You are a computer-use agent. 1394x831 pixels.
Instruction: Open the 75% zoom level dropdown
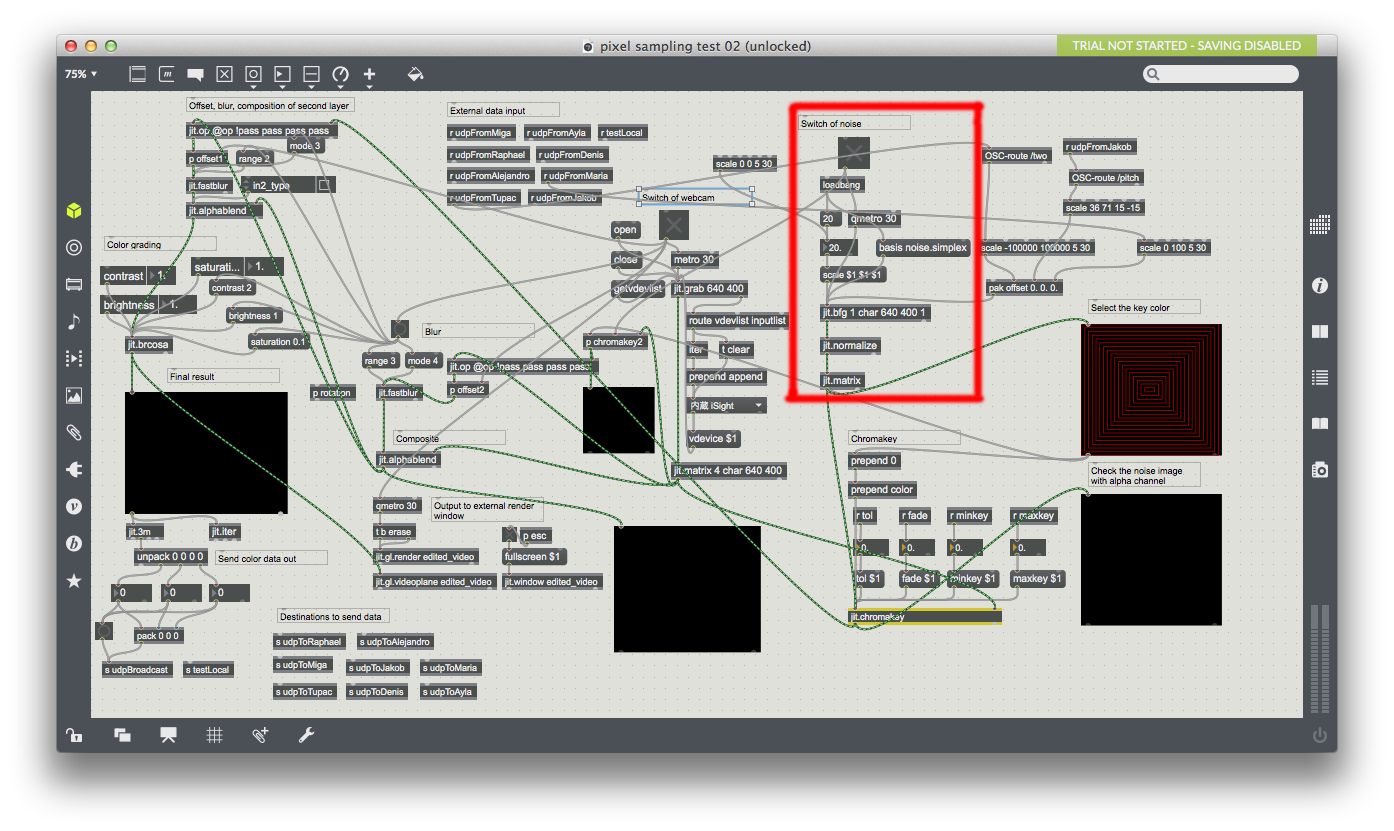click(81, 74)
